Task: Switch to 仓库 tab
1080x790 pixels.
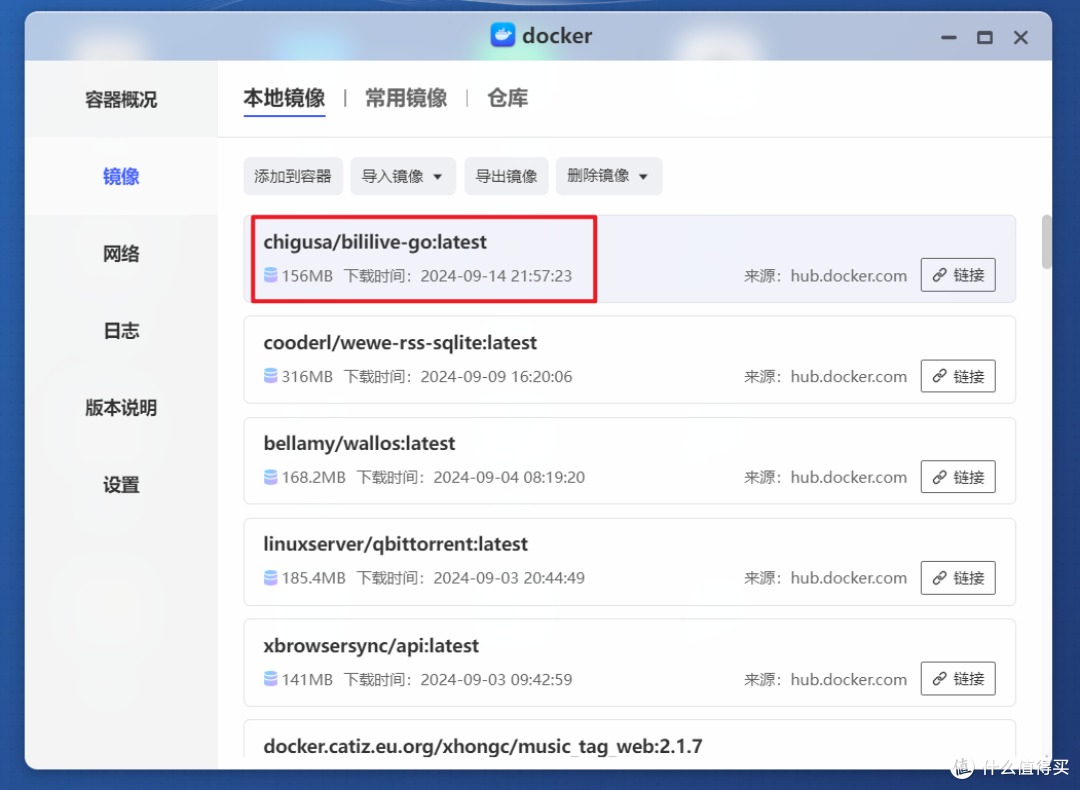Action: [508, 98]
